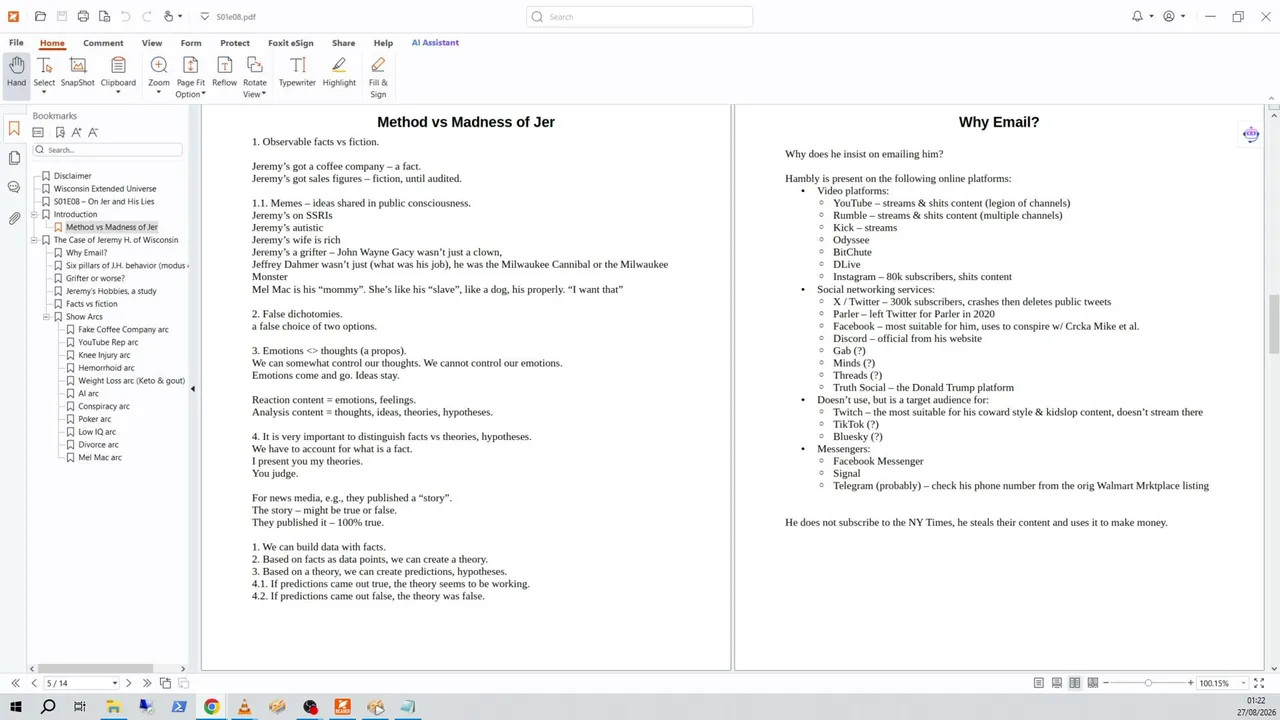The width and height of the screenshot is (1280, 720).
Task: Open the user account icon
Action: (x=1169, y=16)
